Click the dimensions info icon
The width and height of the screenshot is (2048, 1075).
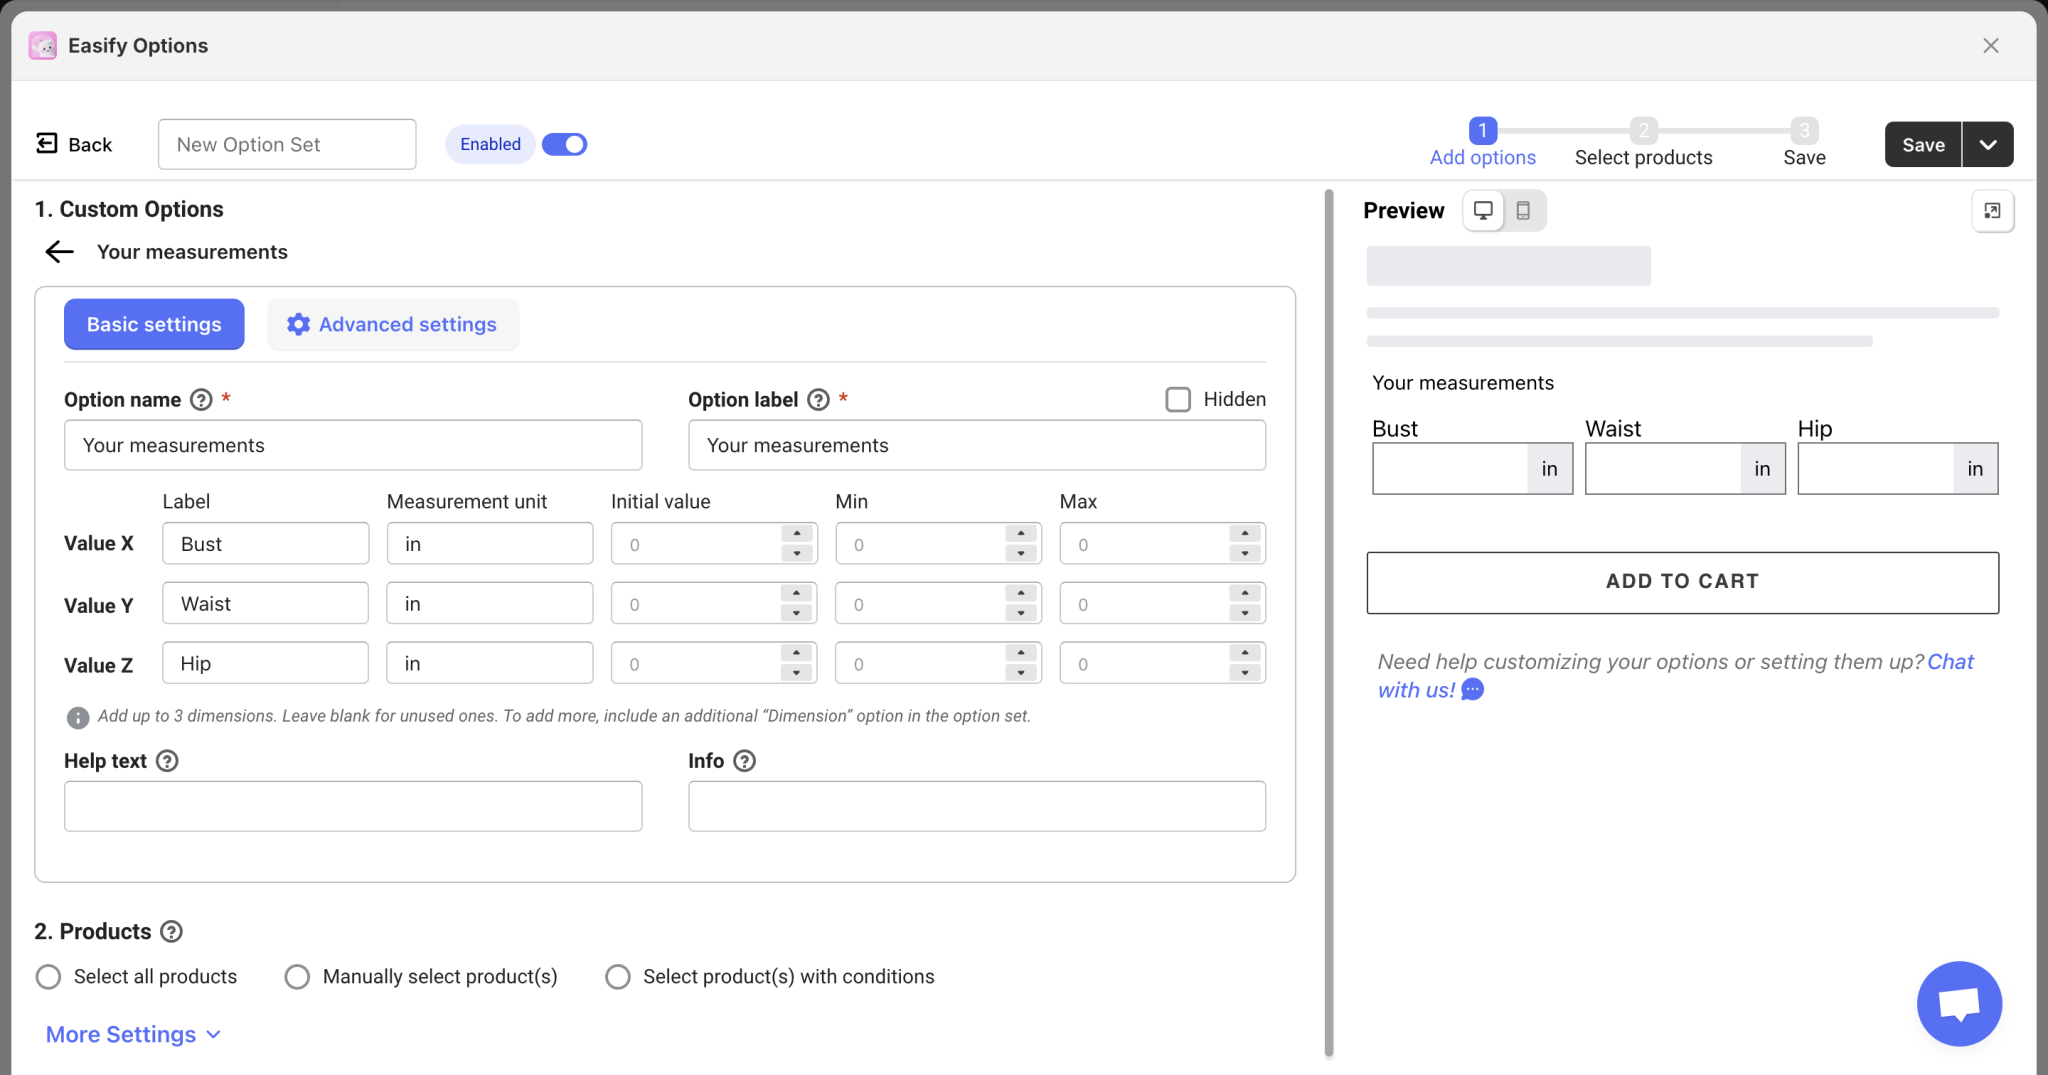pos(77,717)
